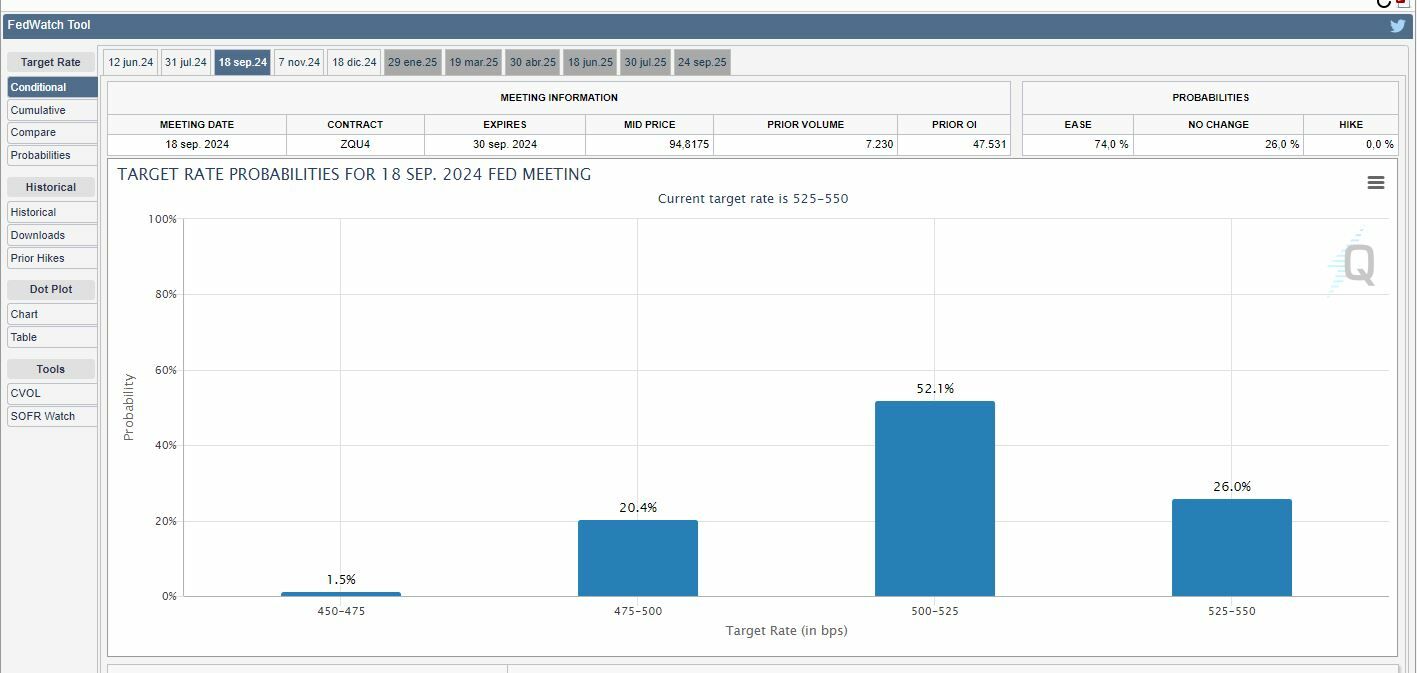The height and width of the screenshot is (673, 1417).
Task: Select the 12 jun.24 meeting tab
Action: pyautogui.click(x=131, y=63)
